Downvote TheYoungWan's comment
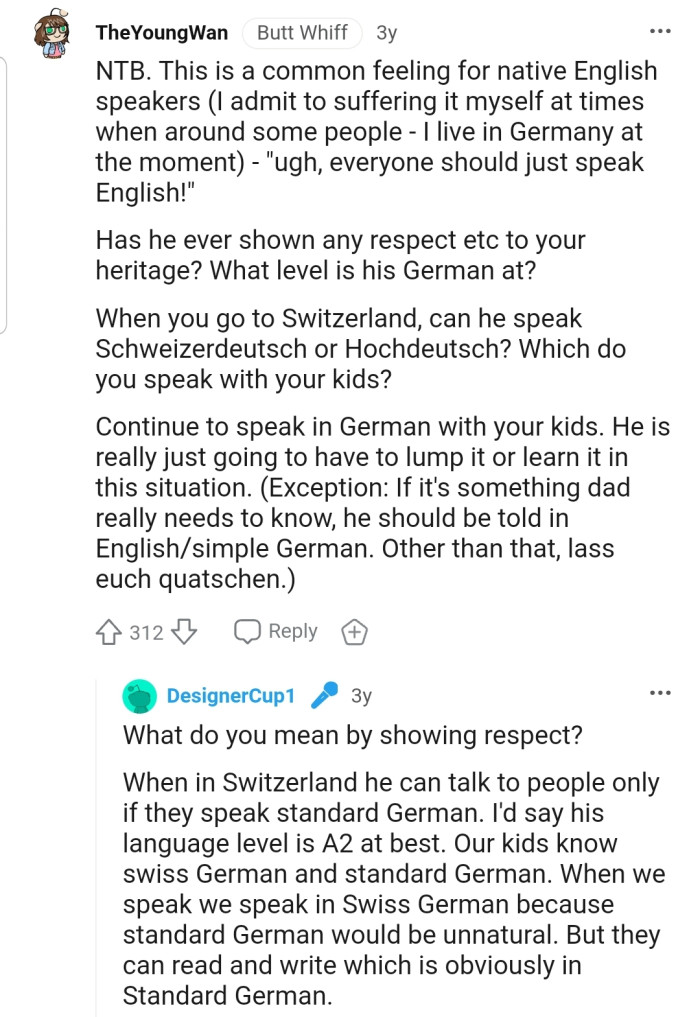700x1017 pixels. 185,632
